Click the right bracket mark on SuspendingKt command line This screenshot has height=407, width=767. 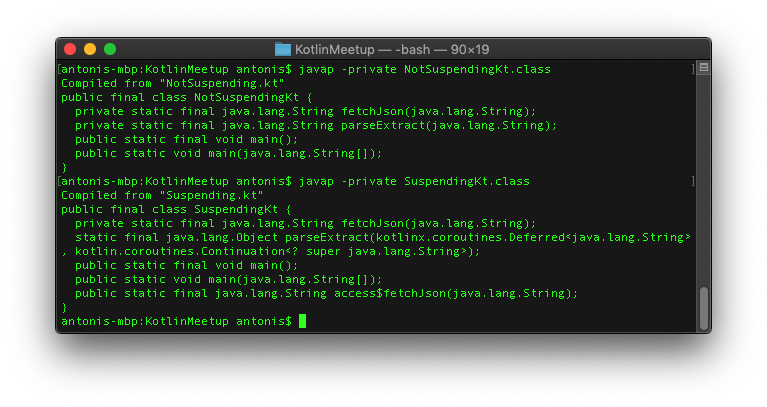[692, 181]
